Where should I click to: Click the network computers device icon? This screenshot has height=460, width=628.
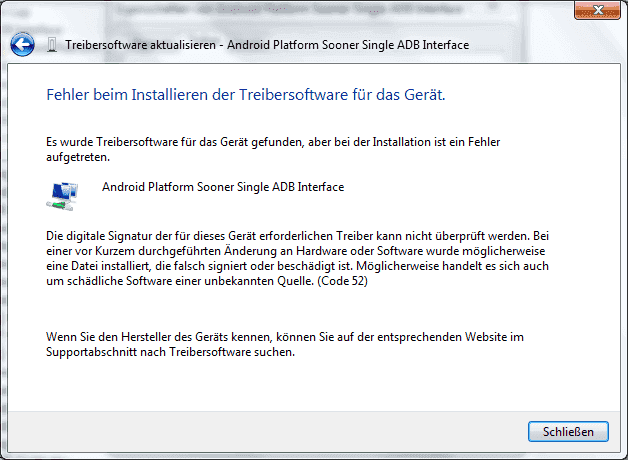pyautogui.click(x=62, y=196)
